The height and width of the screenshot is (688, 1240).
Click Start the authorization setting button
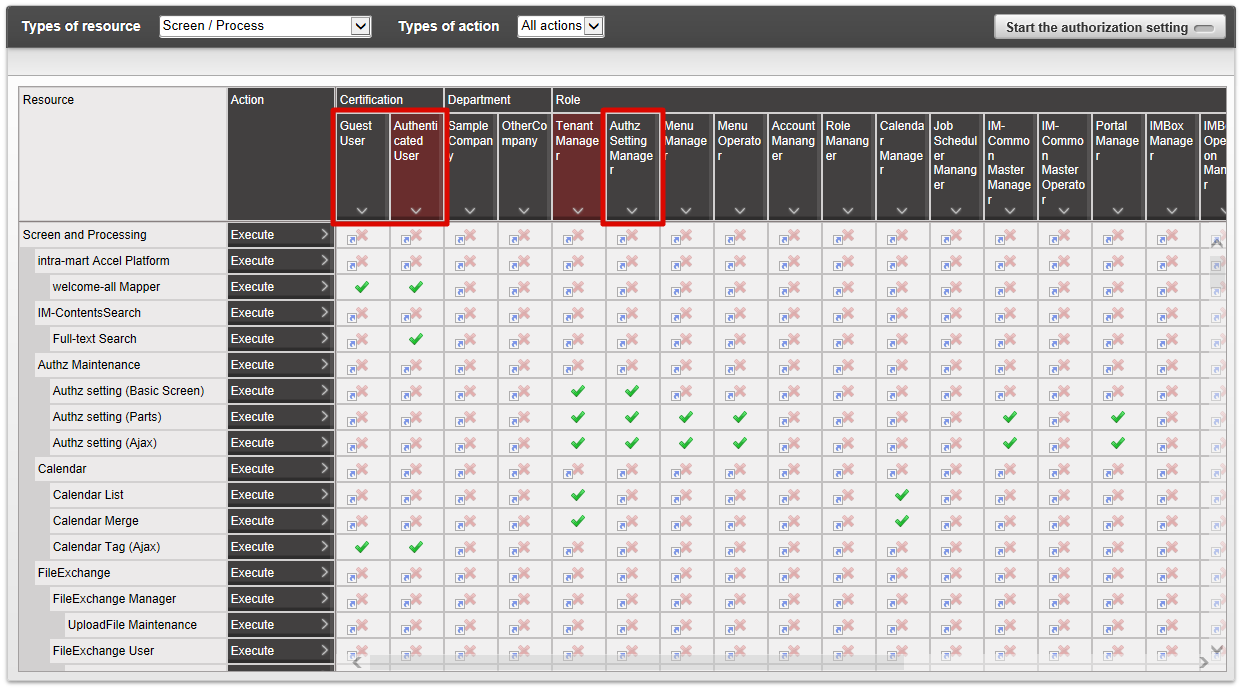pyautogui.click(x=1109, y=27)
